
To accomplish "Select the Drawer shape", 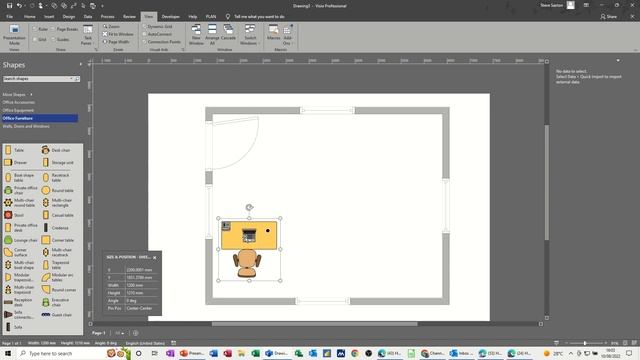I will pyautogui.click(x=16, y=162).
